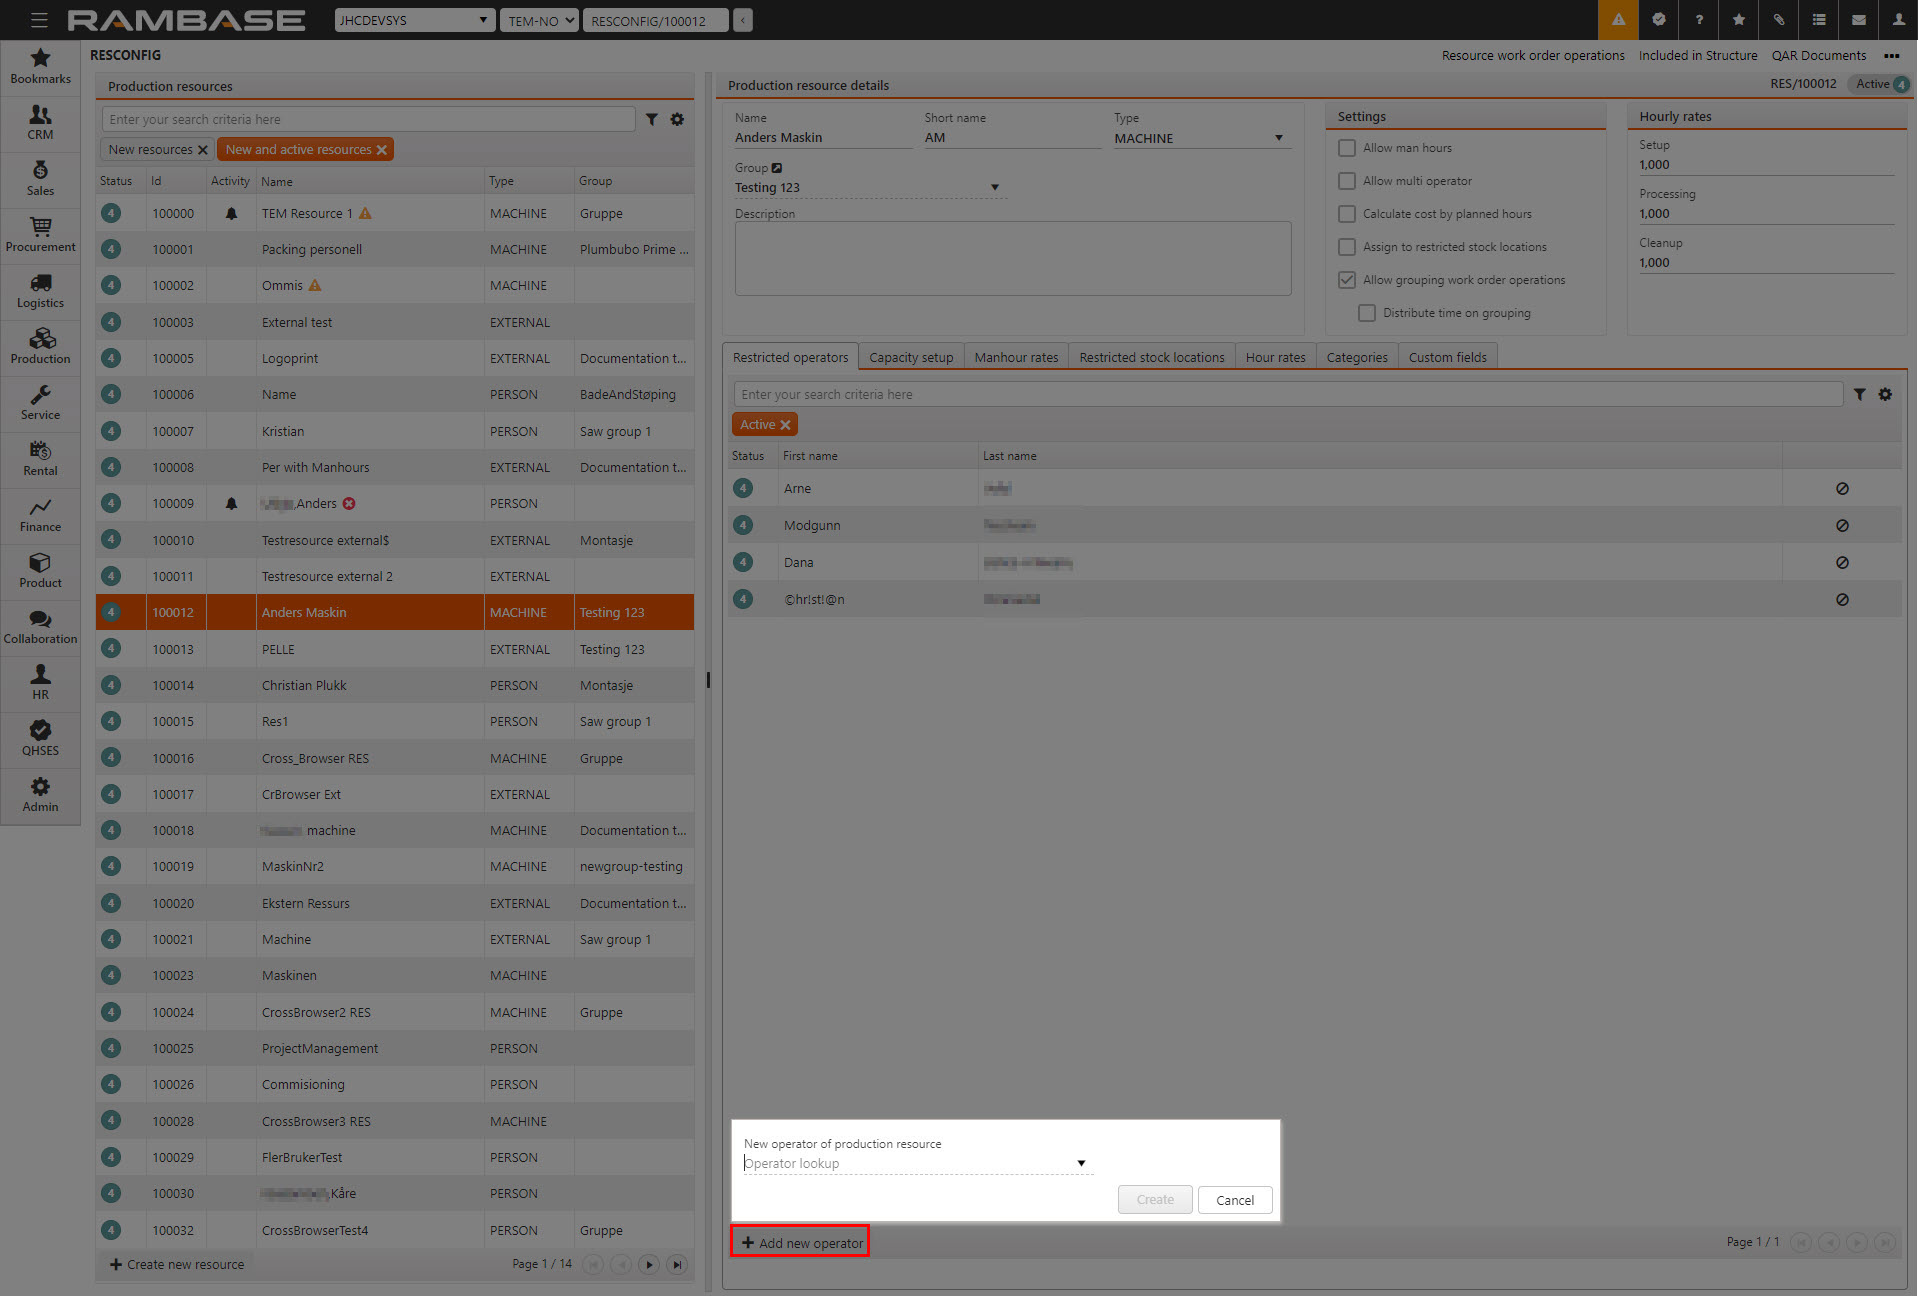Go to next page of production resources

pyautogui.click(x=649, y=1265)
